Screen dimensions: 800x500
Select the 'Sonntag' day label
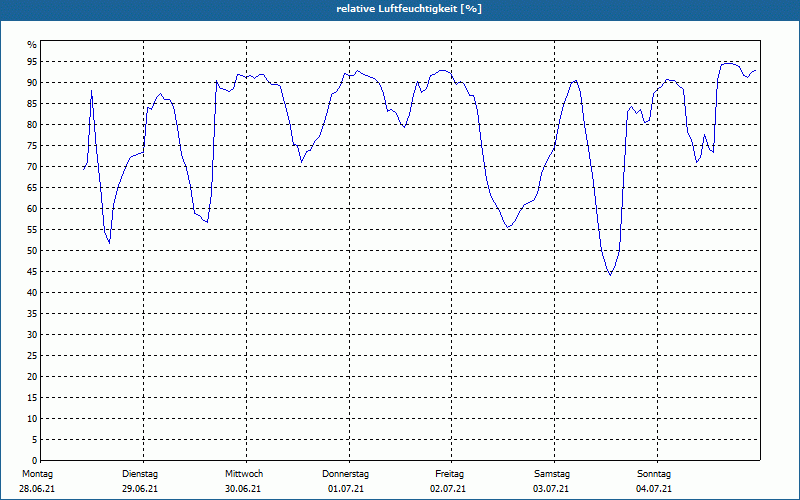click(x=654, y=474)
